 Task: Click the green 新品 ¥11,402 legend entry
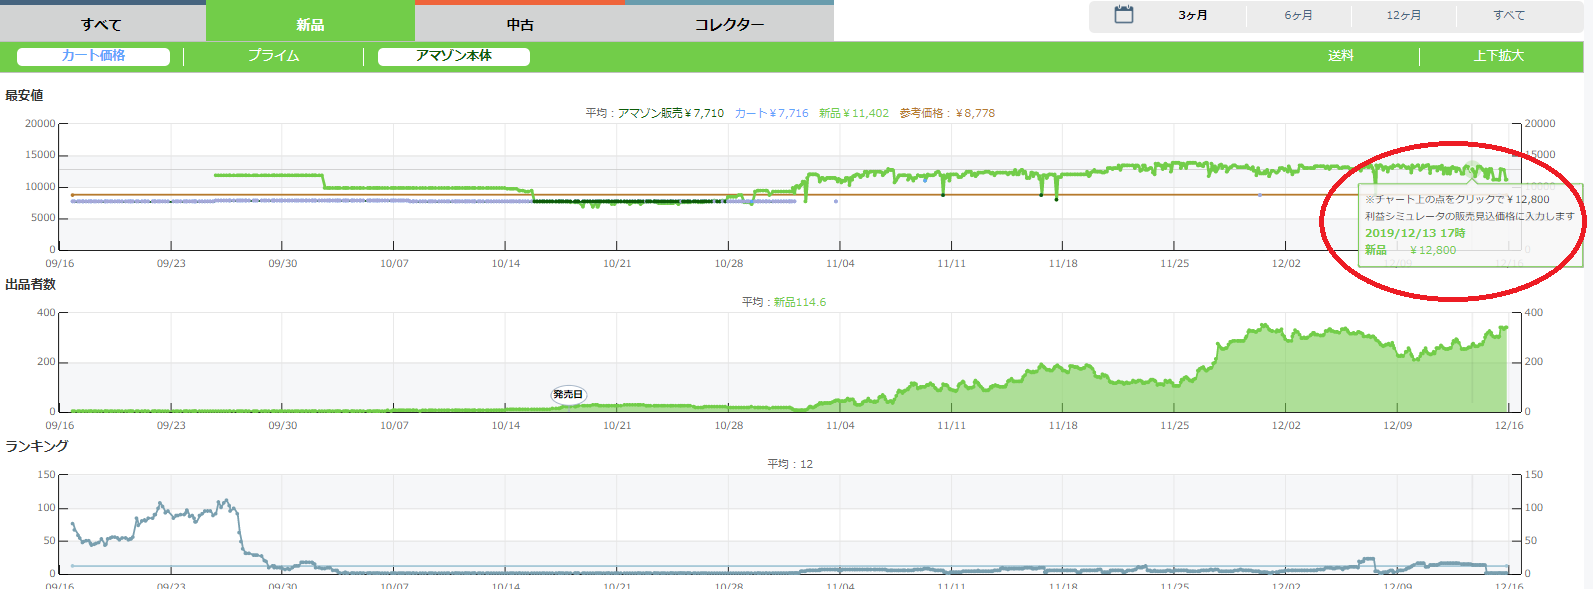pyautogui.click(x=853, y=113)
